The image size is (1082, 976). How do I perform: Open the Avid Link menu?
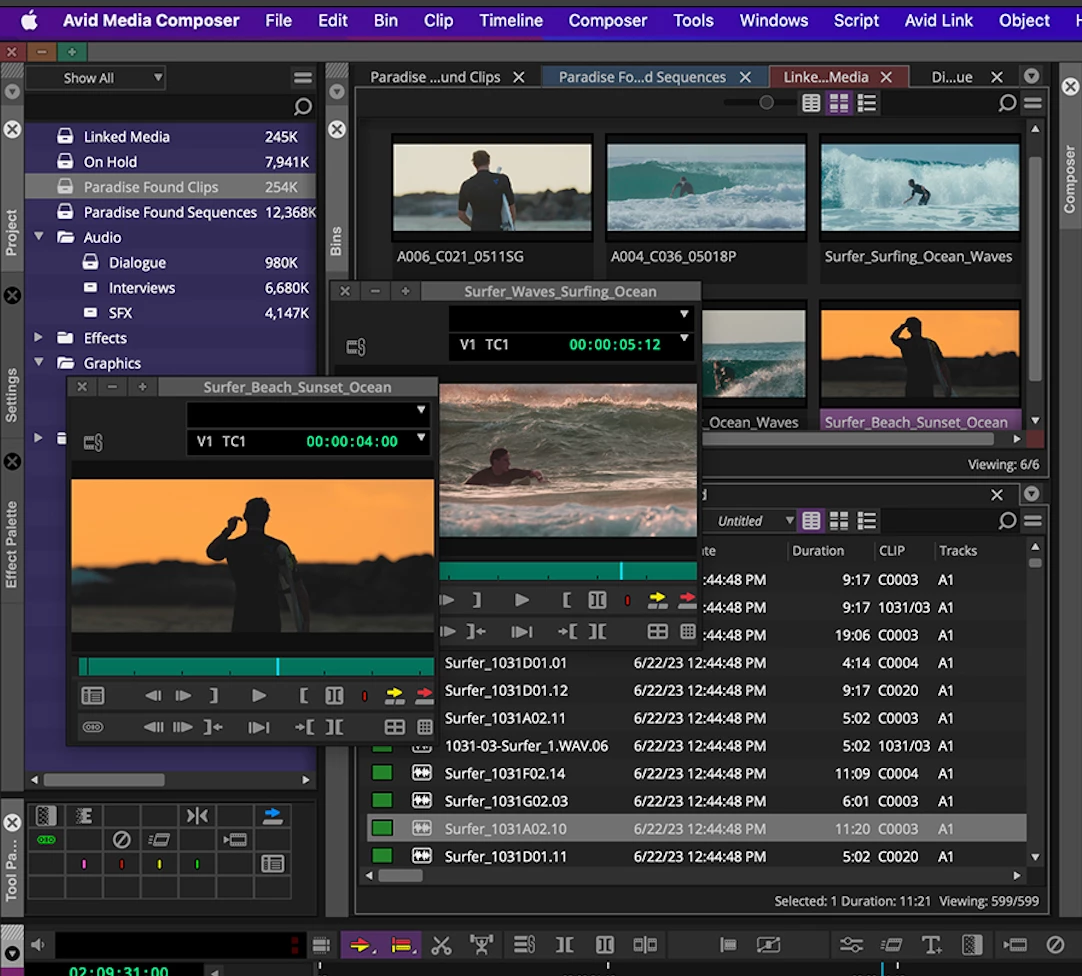coord(938,21)
